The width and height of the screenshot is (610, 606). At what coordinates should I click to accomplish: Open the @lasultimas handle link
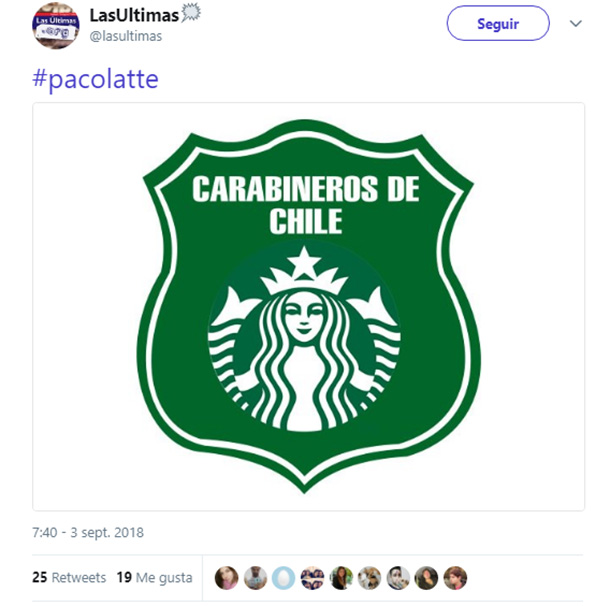(126, 36)
